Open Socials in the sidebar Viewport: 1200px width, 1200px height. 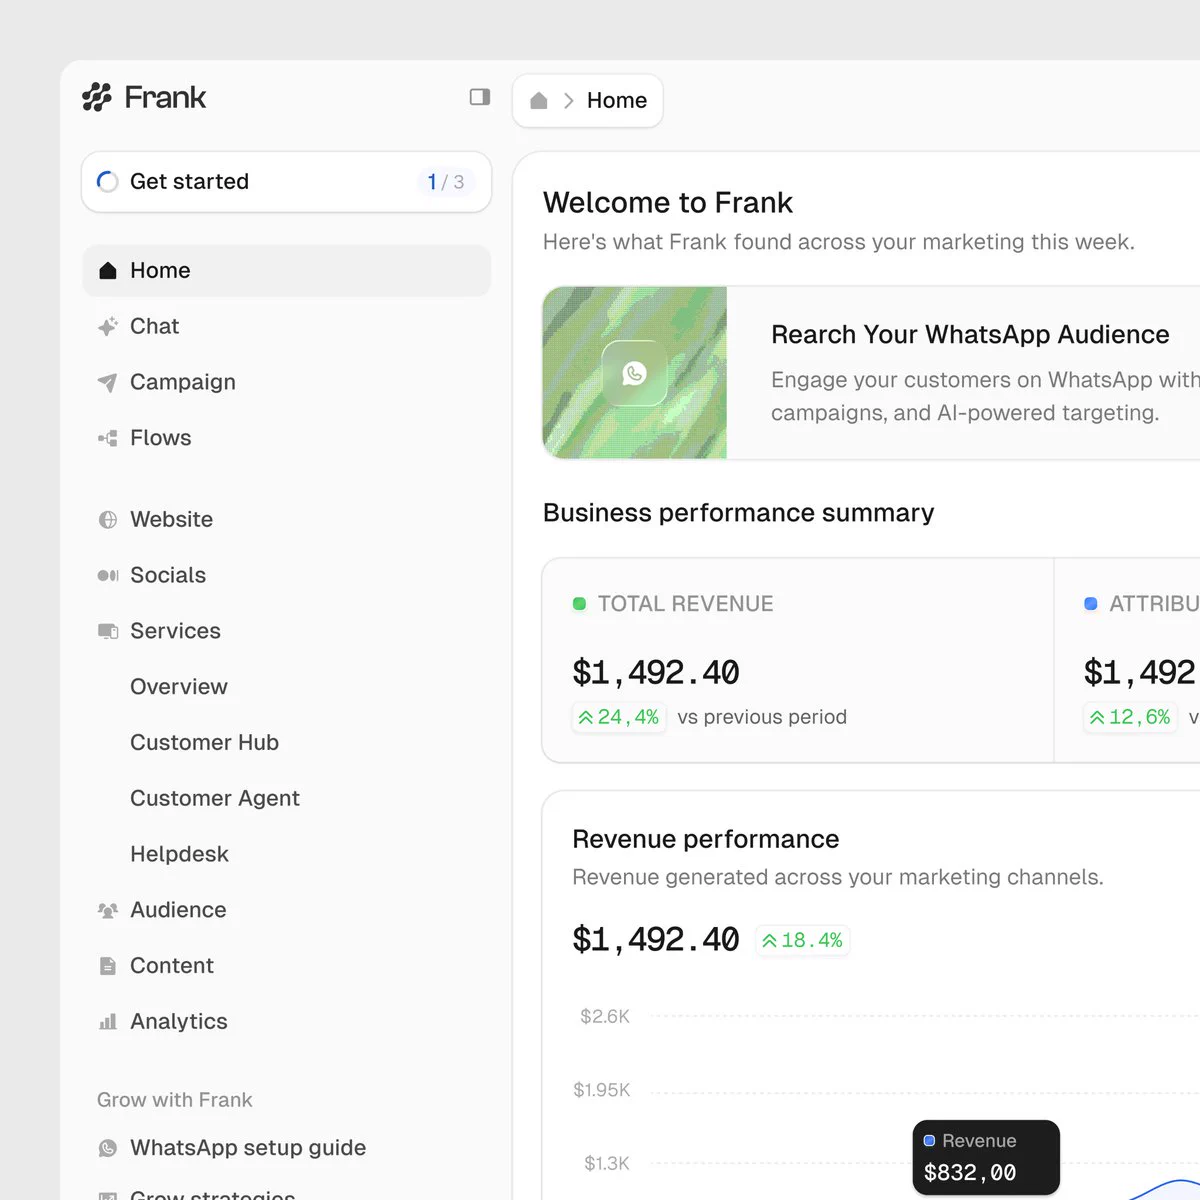coord(286,576)
